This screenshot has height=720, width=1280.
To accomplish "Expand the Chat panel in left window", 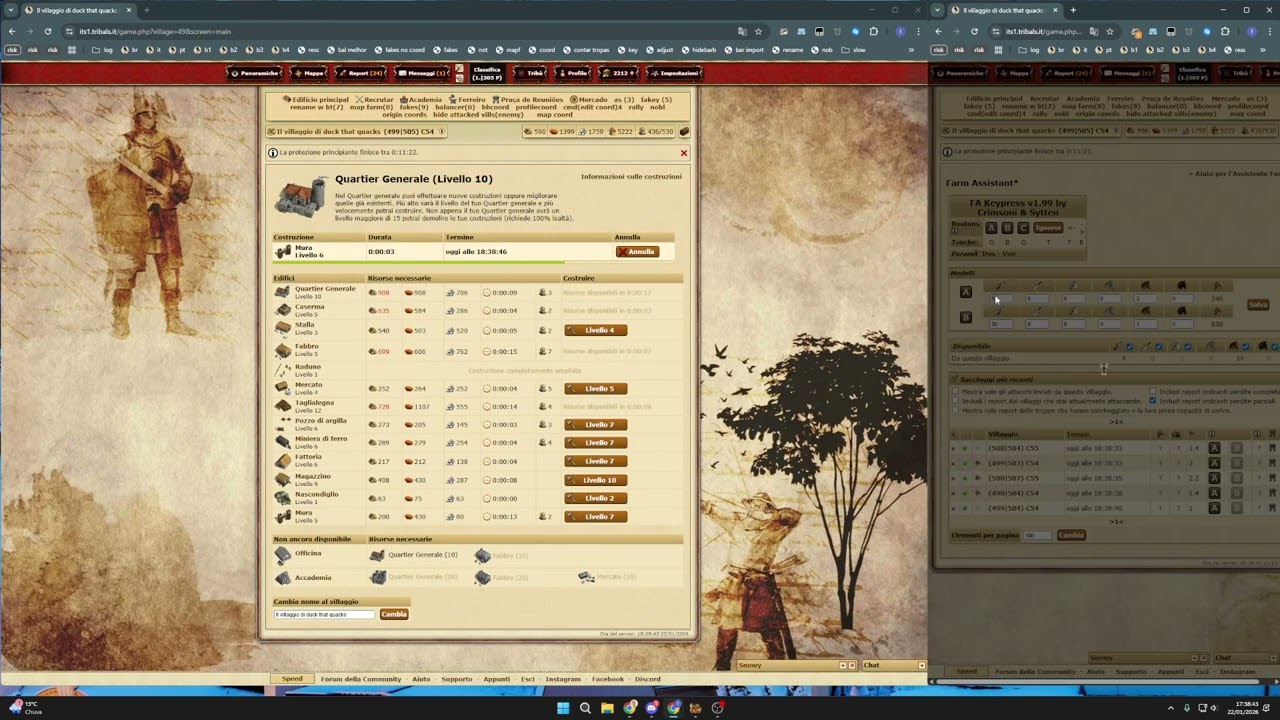I will click(x=921, y=665).
